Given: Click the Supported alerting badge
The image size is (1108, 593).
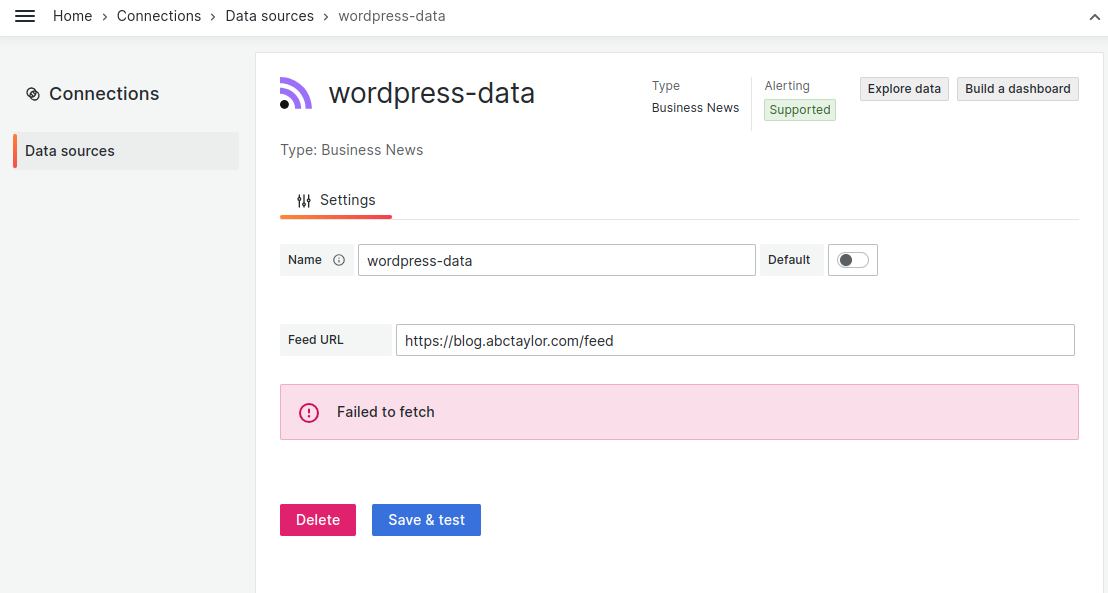Looking at the screenshot, I should tap(800, 110).
